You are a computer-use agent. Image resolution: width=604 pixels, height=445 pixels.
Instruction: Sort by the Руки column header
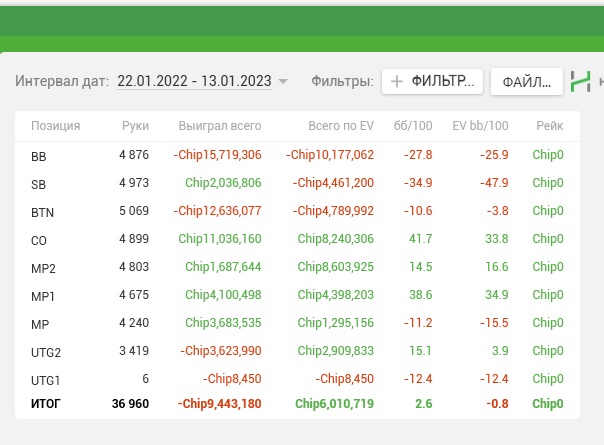coord(135,126)
